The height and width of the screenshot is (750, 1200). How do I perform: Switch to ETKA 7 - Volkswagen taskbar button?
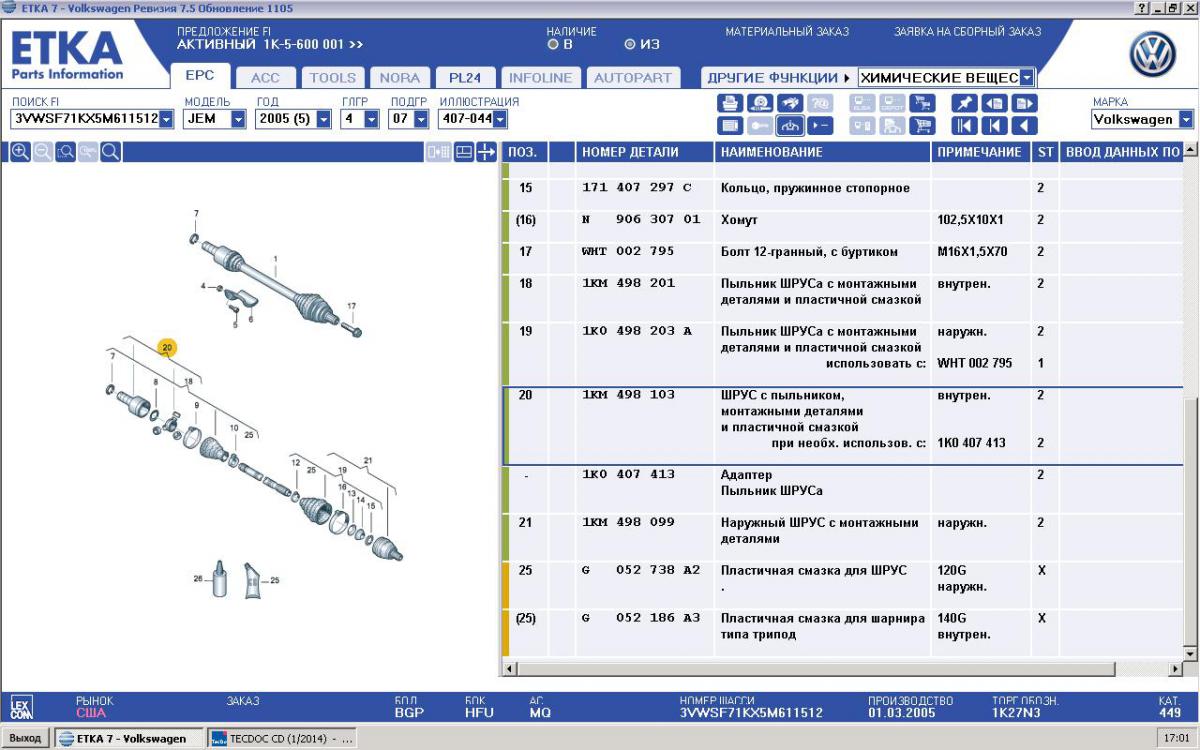tap(128, 739)
